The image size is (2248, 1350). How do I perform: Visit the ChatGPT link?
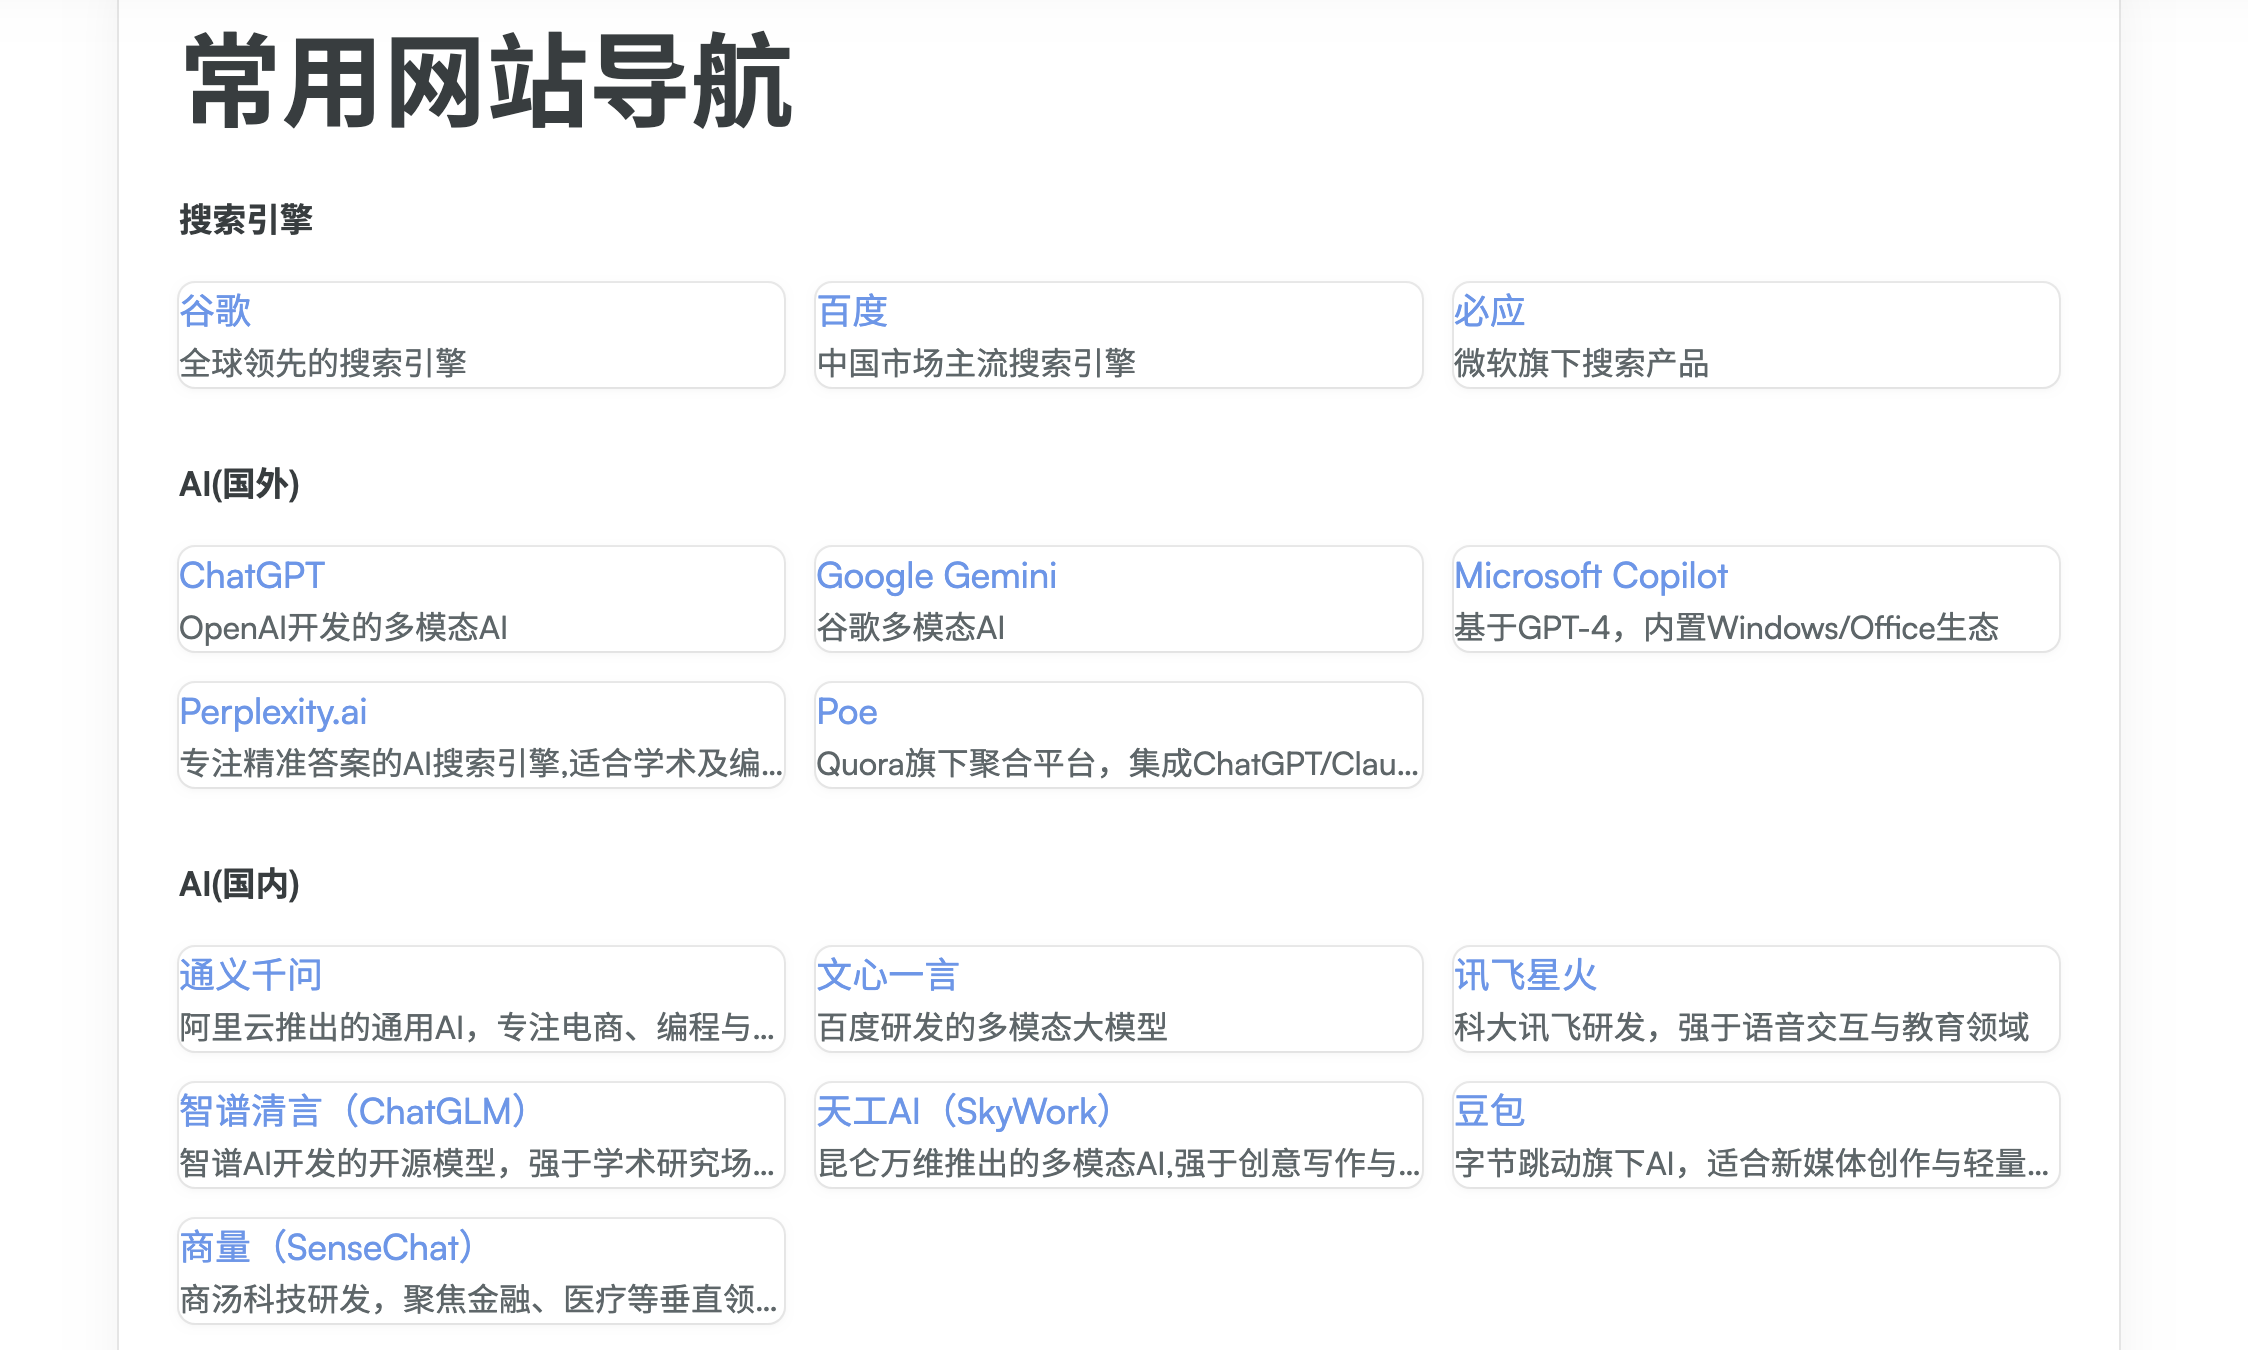252,576
